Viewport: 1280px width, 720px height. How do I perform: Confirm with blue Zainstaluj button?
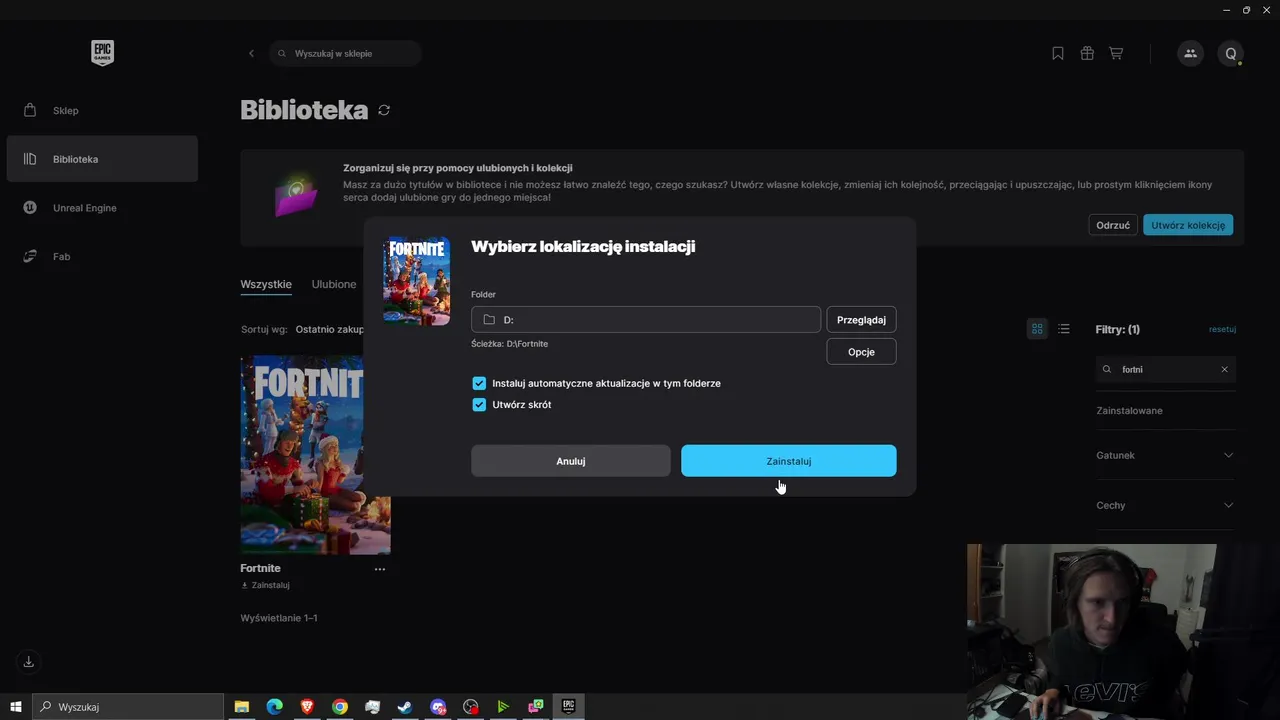tap(789, 461)
